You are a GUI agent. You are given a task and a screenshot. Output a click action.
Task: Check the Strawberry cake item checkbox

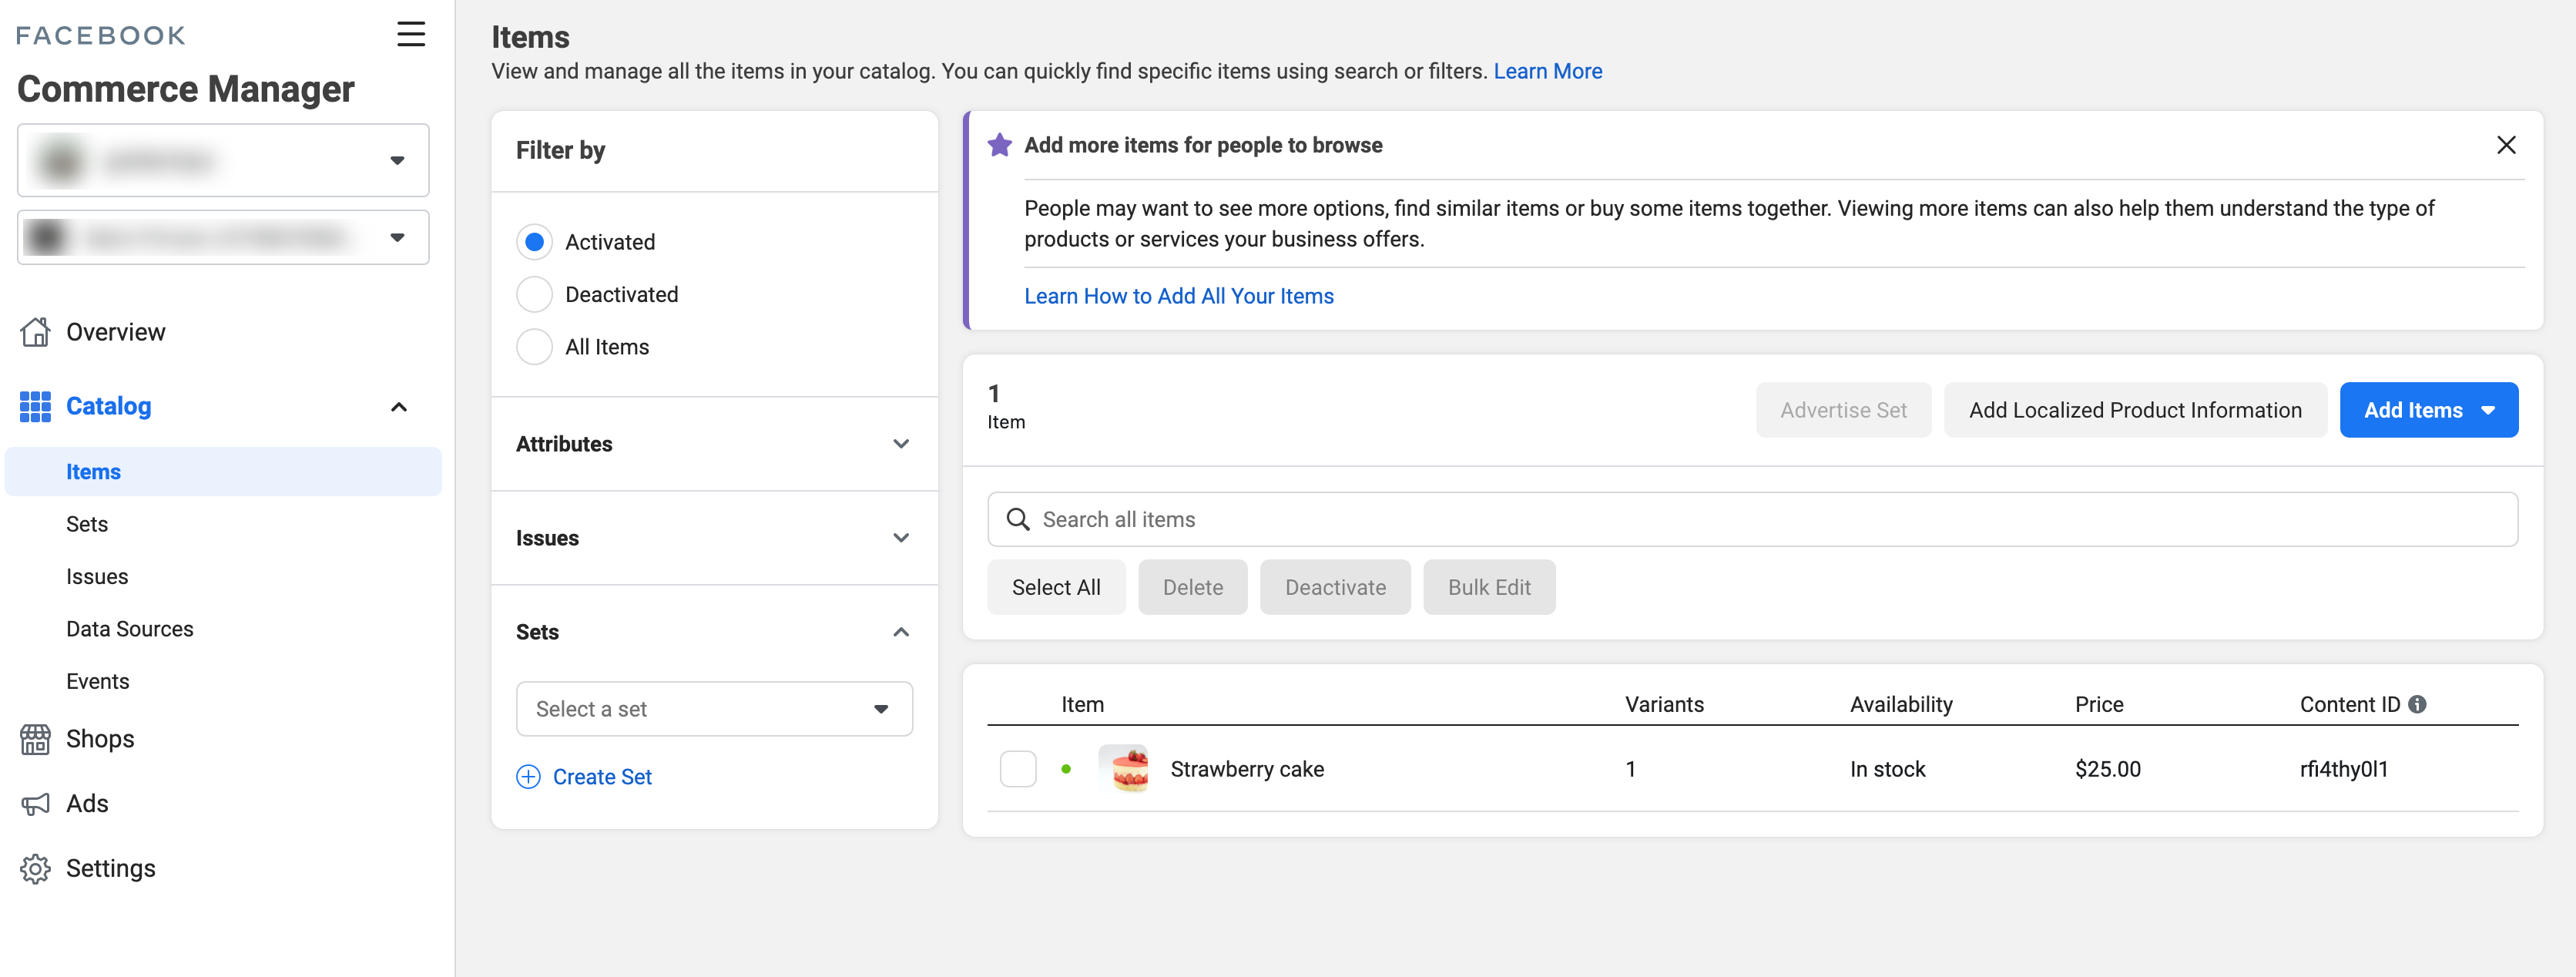[x=1017, y=769]
